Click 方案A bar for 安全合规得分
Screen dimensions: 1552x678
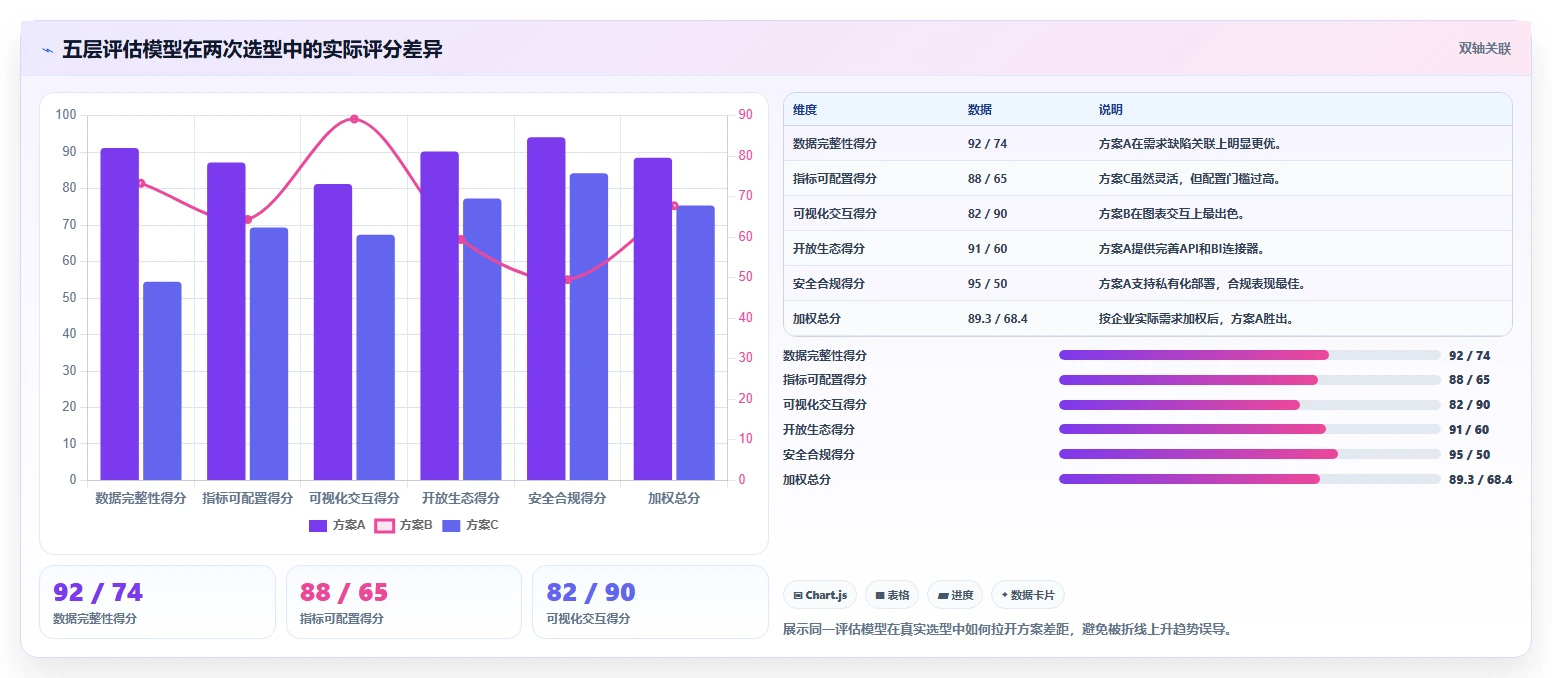tap(546, 309)
